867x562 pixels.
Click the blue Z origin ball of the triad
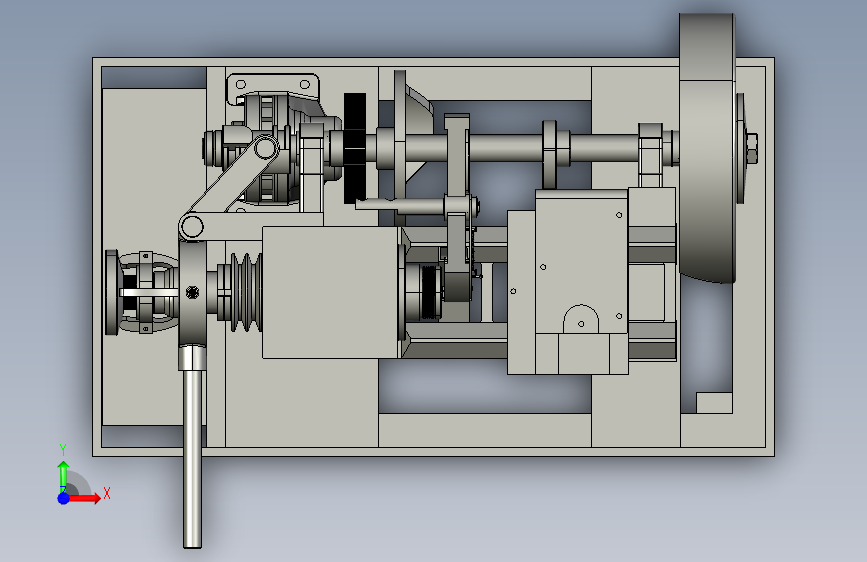tap(64, 498)
